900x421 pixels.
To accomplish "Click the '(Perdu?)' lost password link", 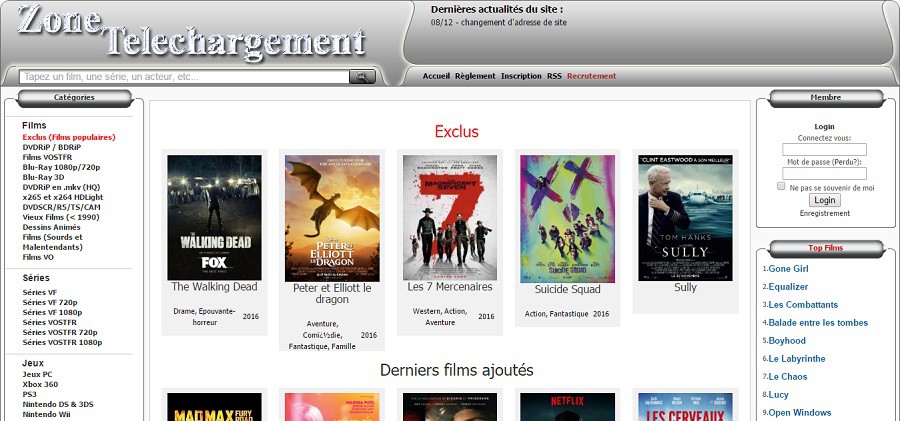I will tap(847, 163).
